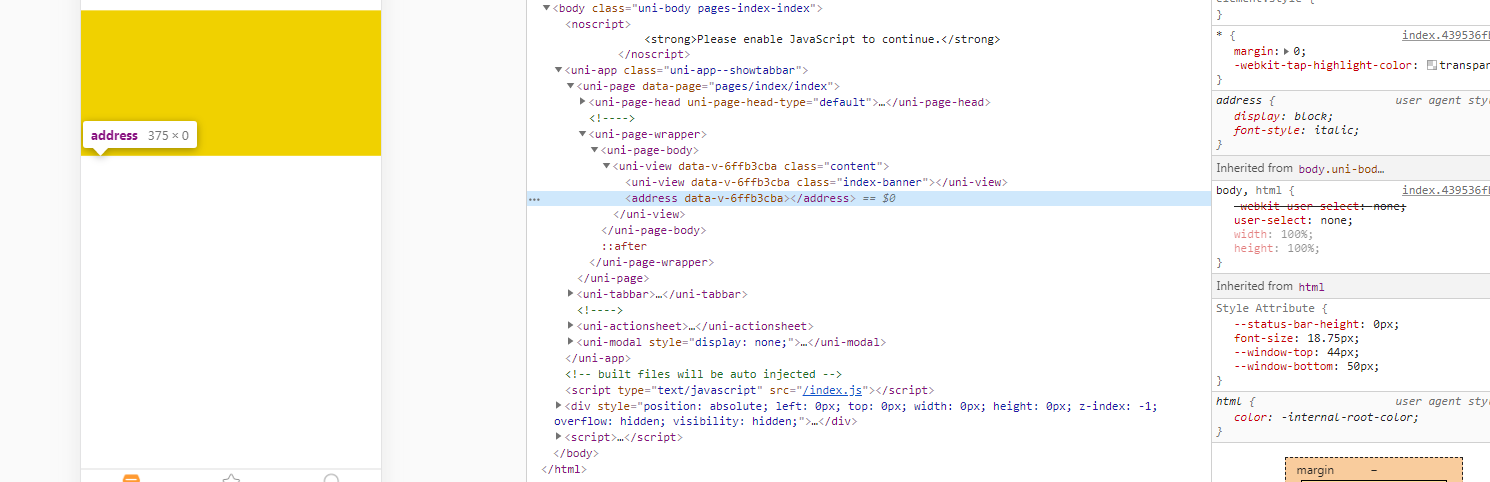The height and width of the screenshot is (482, 1490).
Task: Click the body, html selector text
Action: pyautogui.click(x=1248, y=190)
